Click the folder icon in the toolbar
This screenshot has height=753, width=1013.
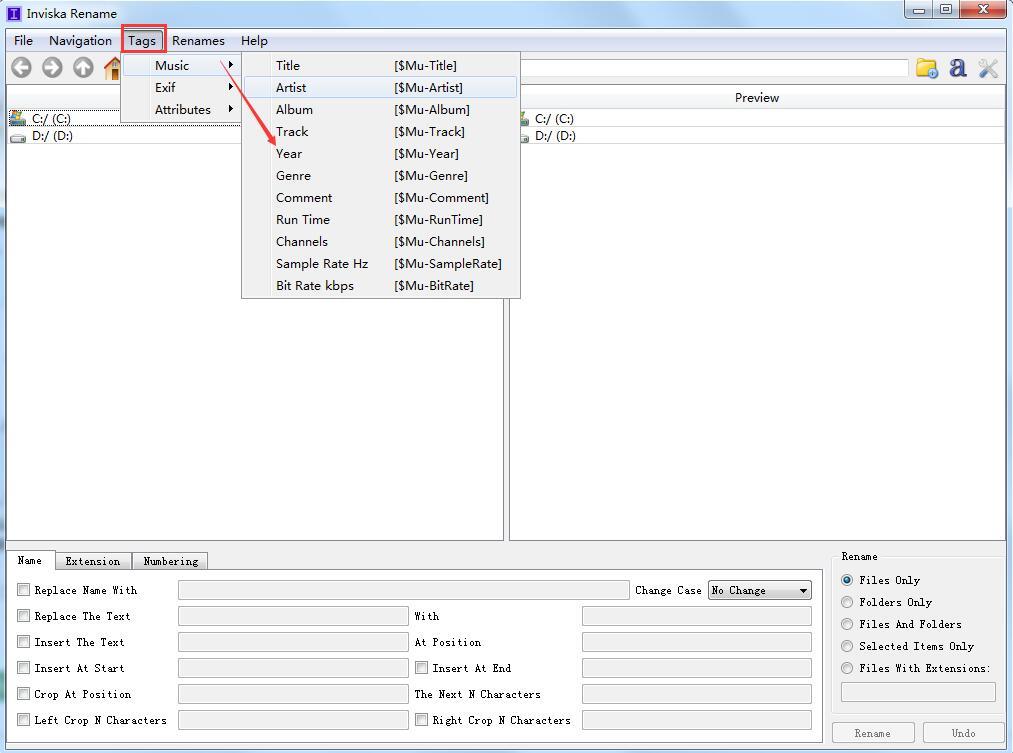(x=927, y=68)
